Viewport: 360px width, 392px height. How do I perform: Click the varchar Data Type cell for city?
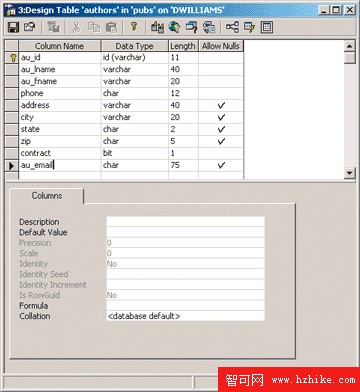135,118
